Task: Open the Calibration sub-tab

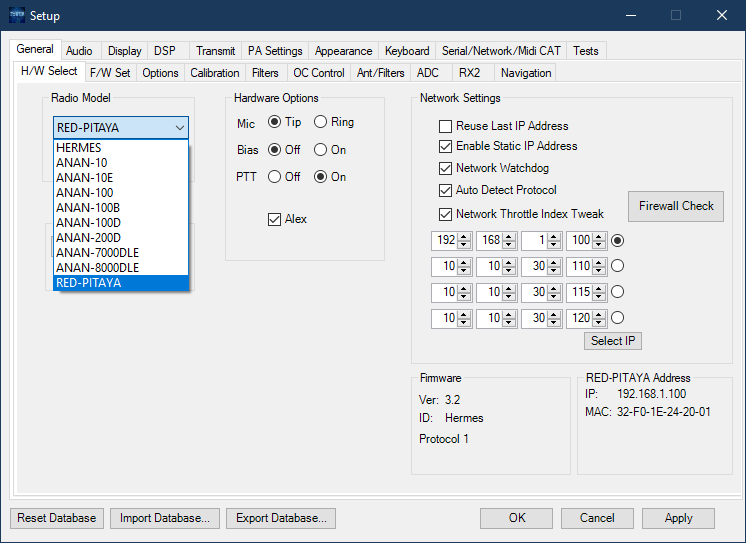Action: coord(215,73)
